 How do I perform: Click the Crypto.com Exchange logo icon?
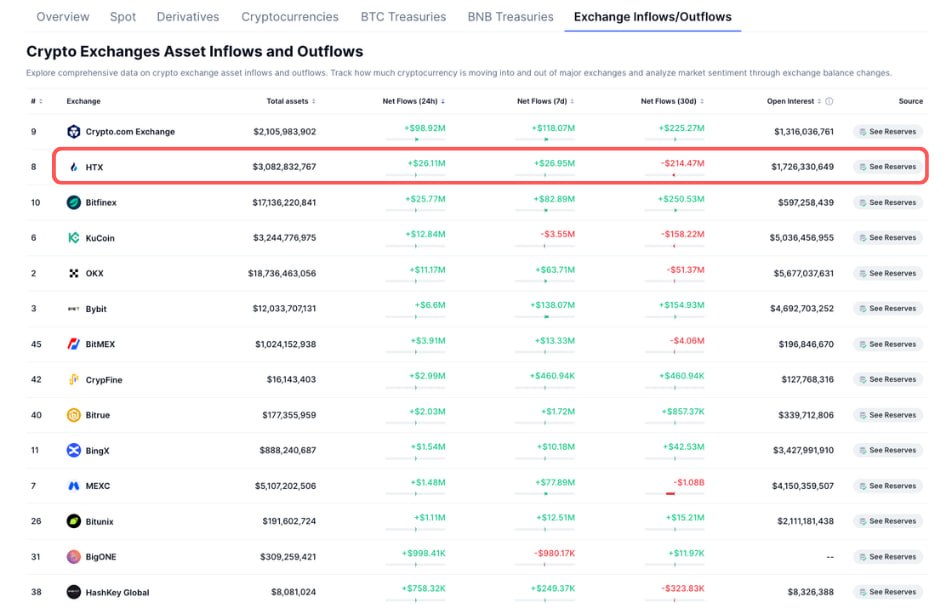tap(74, 131)
